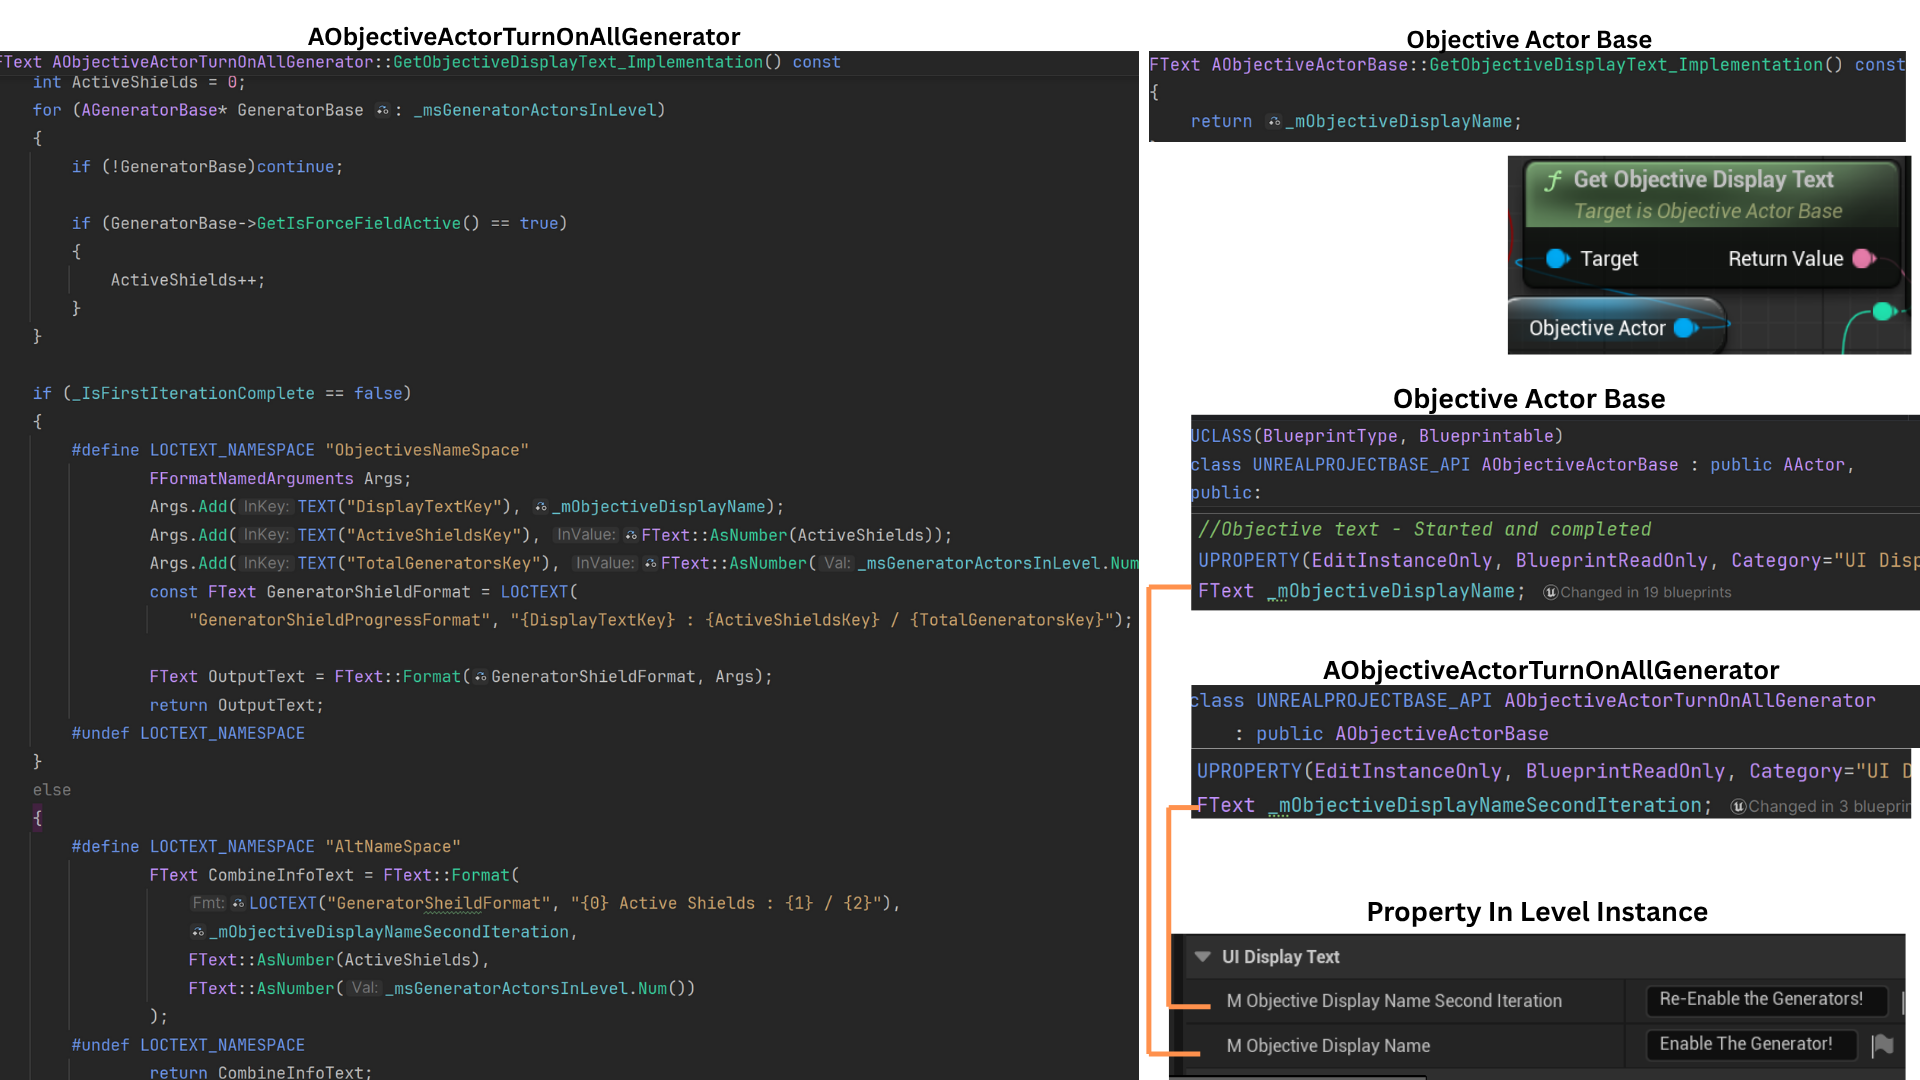Open Changed in 19 blueprints link
Image resolution: width=1920 pixels, height=1080 pixels.
tap(1645, 592)
